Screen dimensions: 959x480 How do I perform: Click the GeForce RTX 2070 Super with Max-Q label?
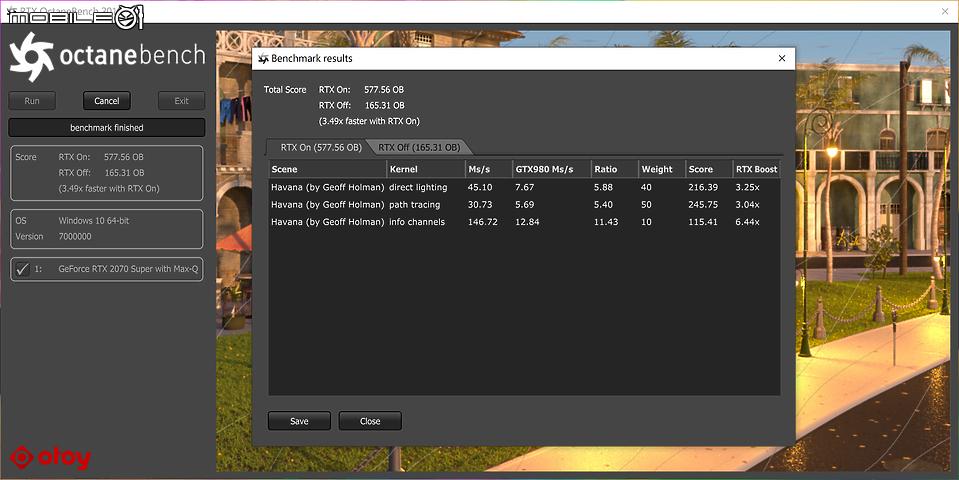pos(128,269)
